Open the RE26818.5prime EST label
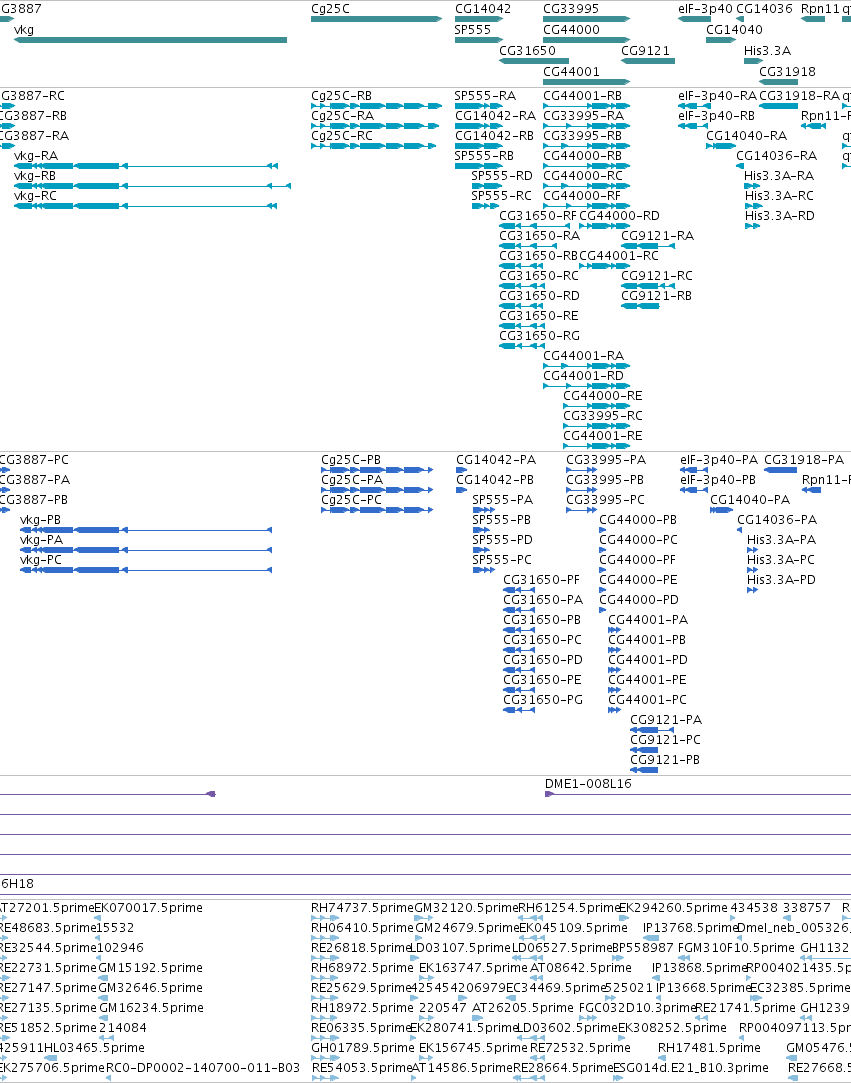Screen dimensions: 851x1083 tap(361, 948)
